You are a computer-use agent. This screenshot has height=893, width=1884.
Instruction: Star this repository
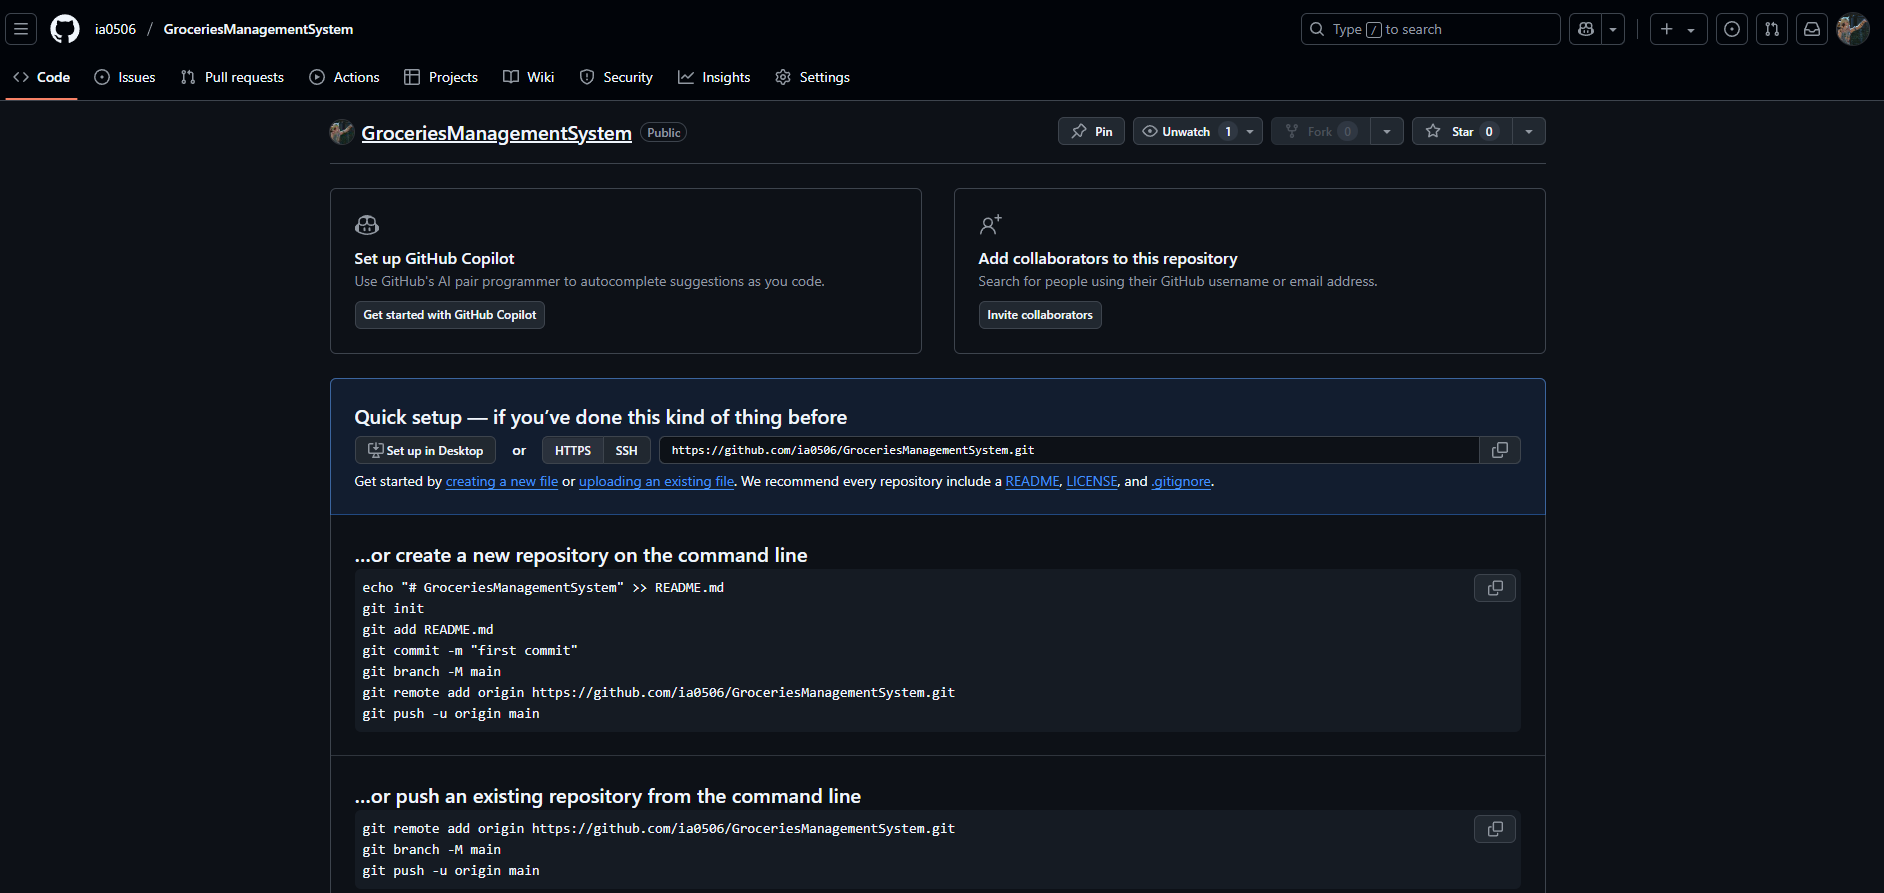click(x=1461, y=131)
